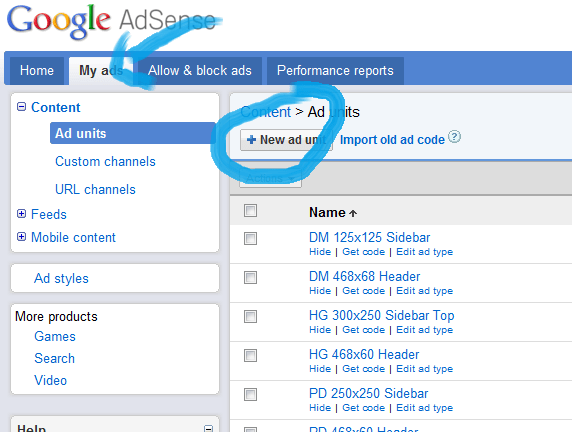The width and height of the screenshot is (572, 432).
Task: Edit ad type for DM 468x68 Header
Action: (425, 291)
